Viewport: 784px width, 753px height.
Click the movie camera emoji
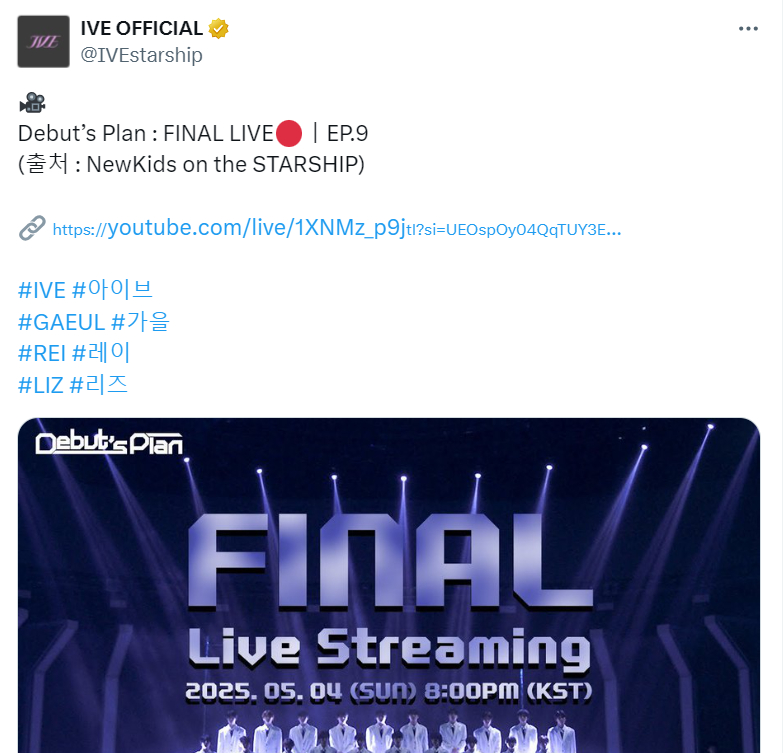(32, 102)
